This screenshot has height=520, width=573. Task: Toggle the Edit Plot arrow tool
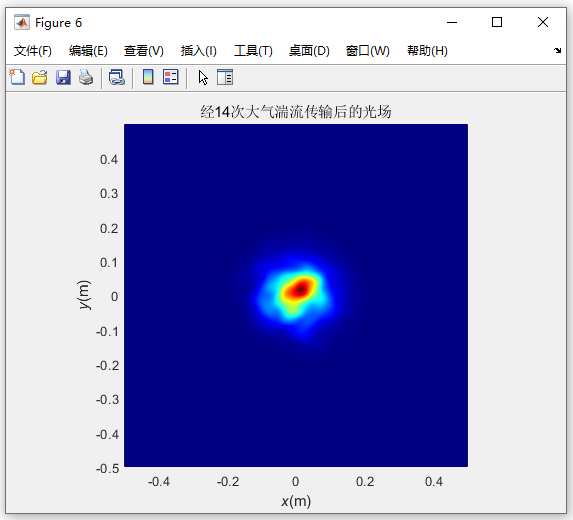[x=203, y=78]
